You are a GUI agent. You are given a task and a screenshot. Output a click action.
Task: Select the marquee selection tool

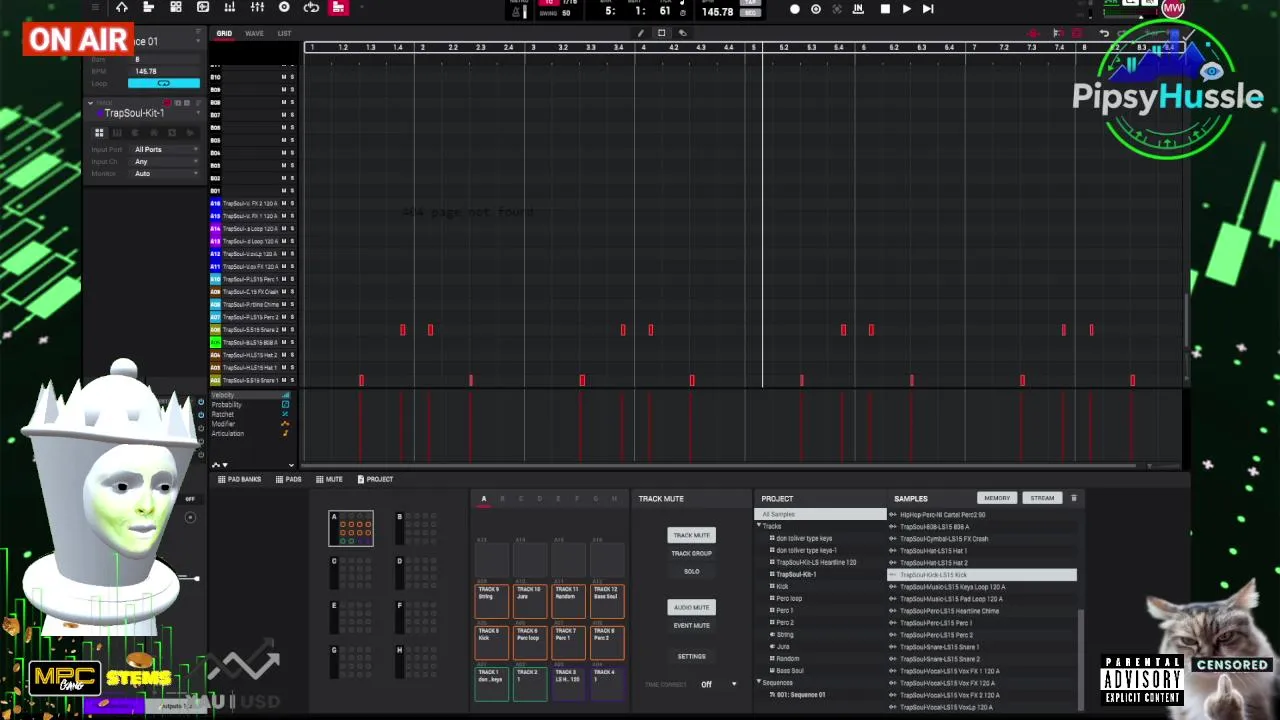tap(661, 33)
